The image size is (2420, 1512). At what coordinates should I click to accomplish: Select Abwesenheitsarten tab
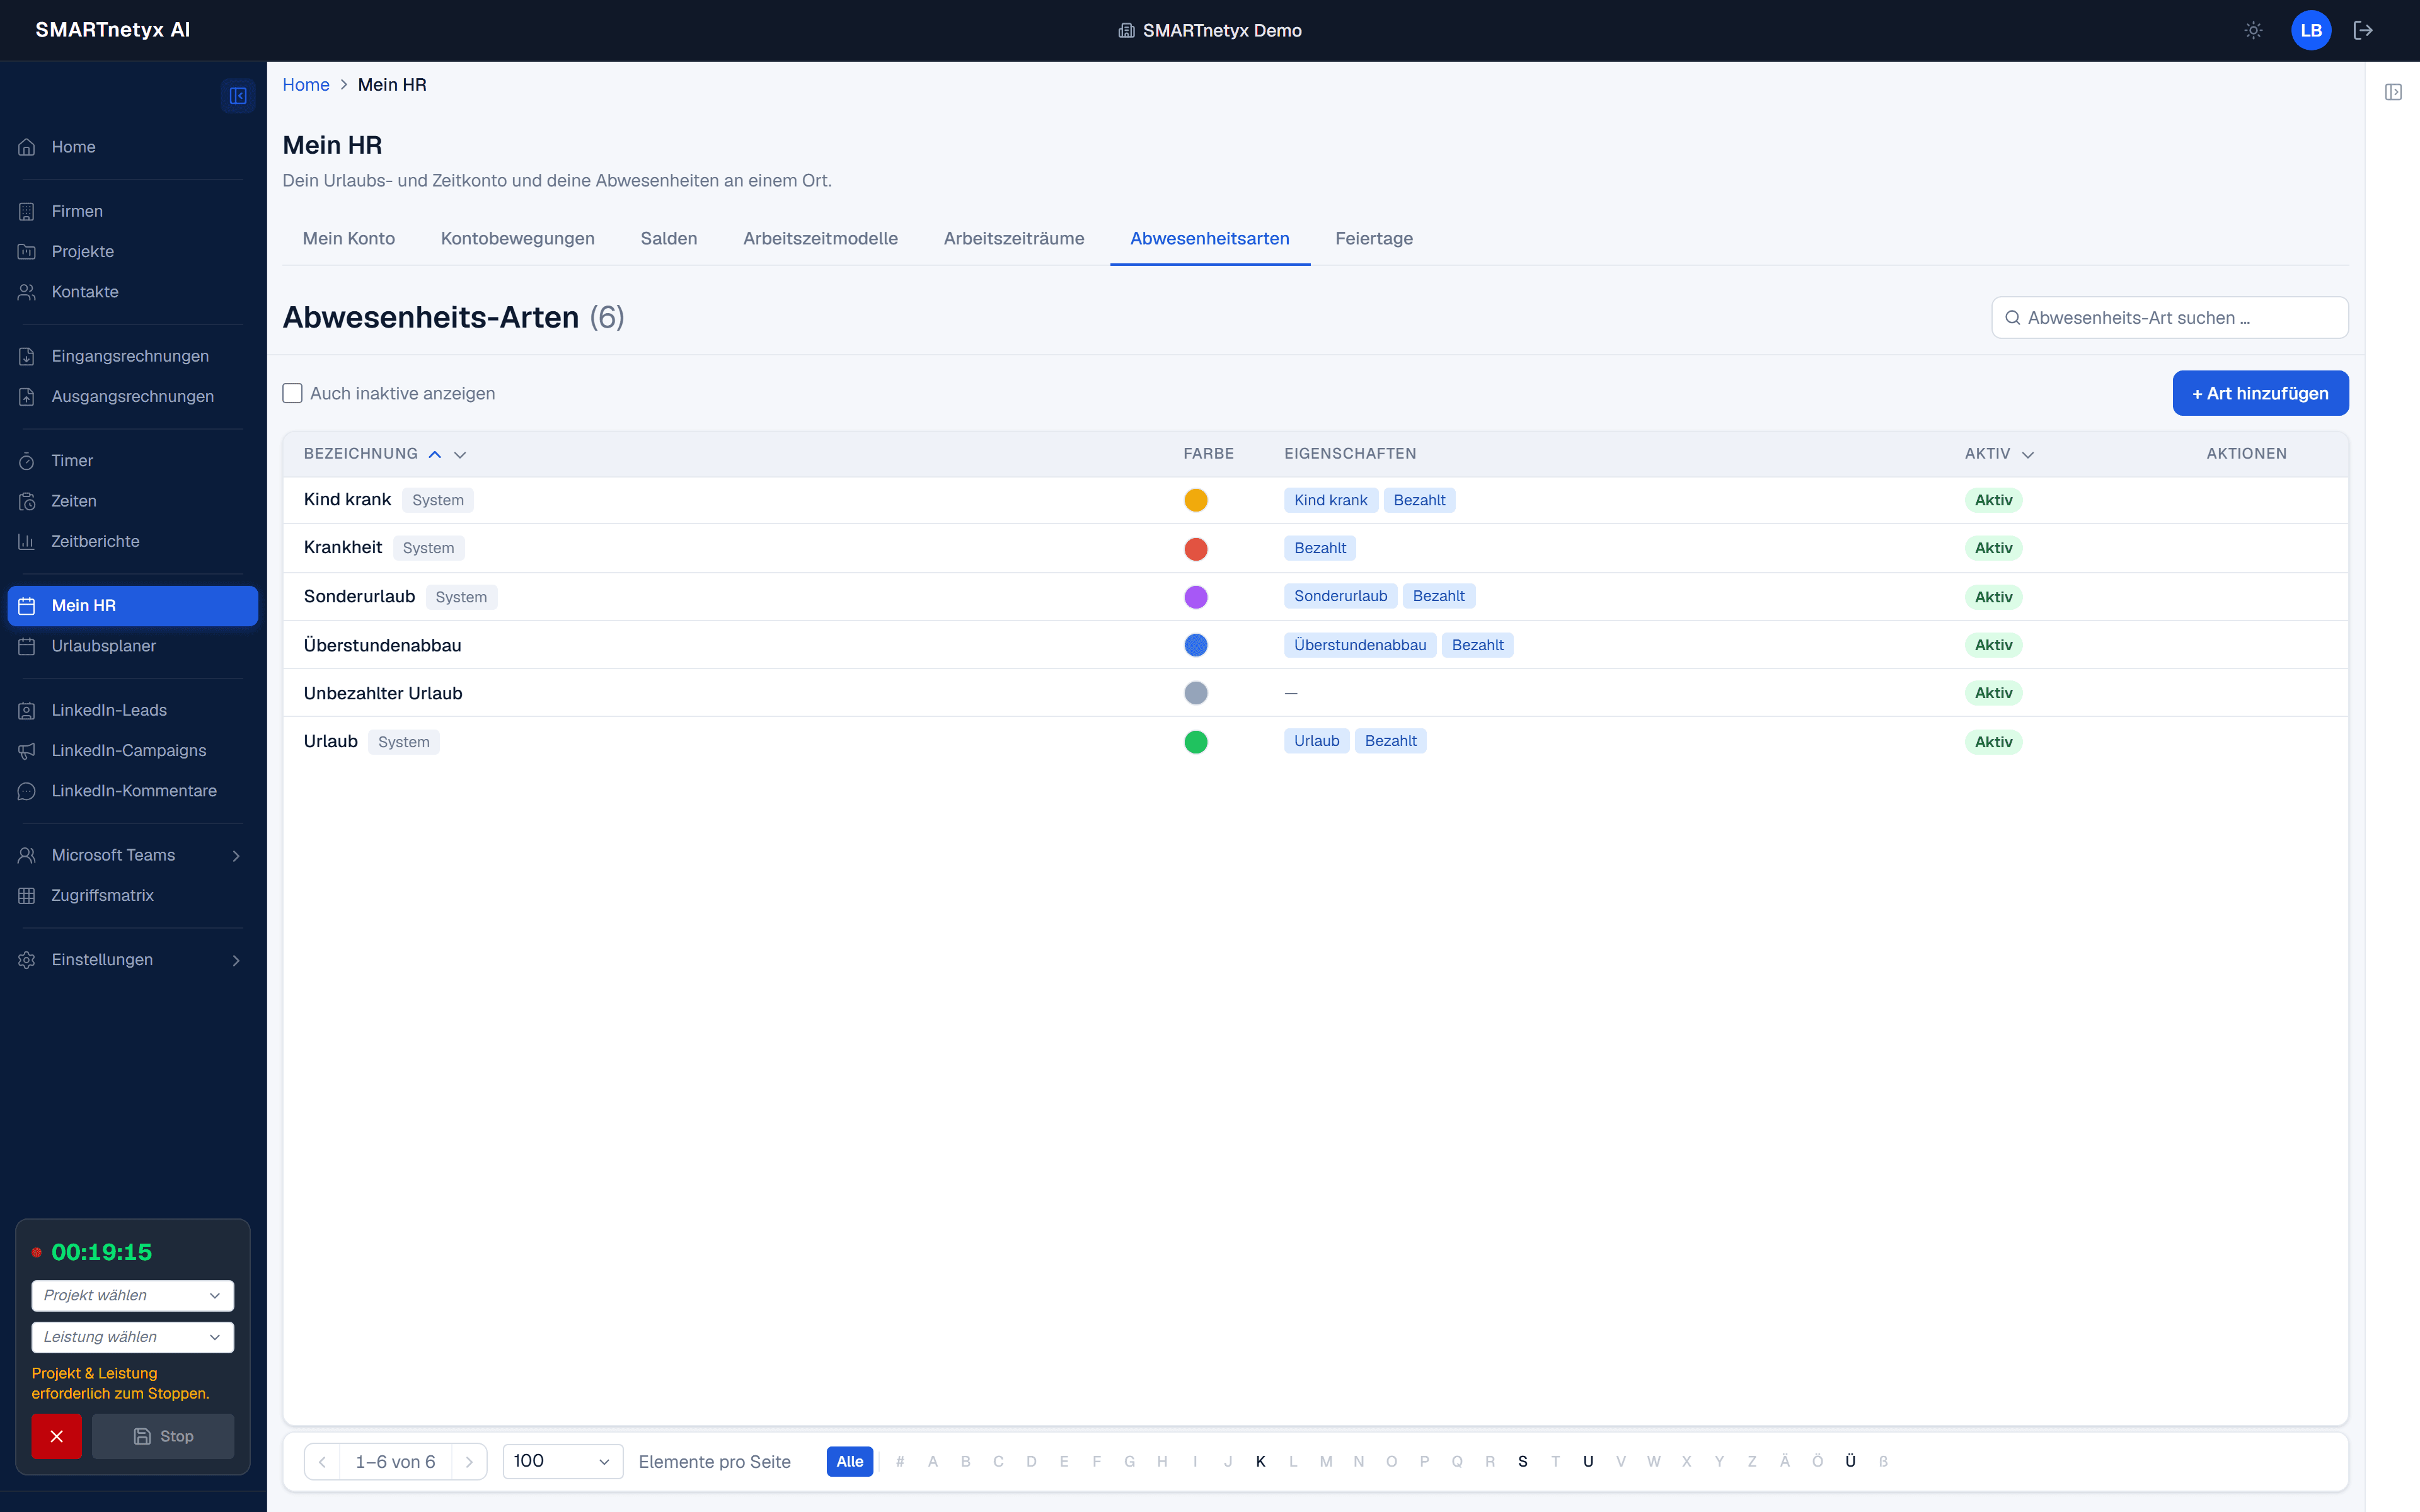click(x=1210, y=238)
